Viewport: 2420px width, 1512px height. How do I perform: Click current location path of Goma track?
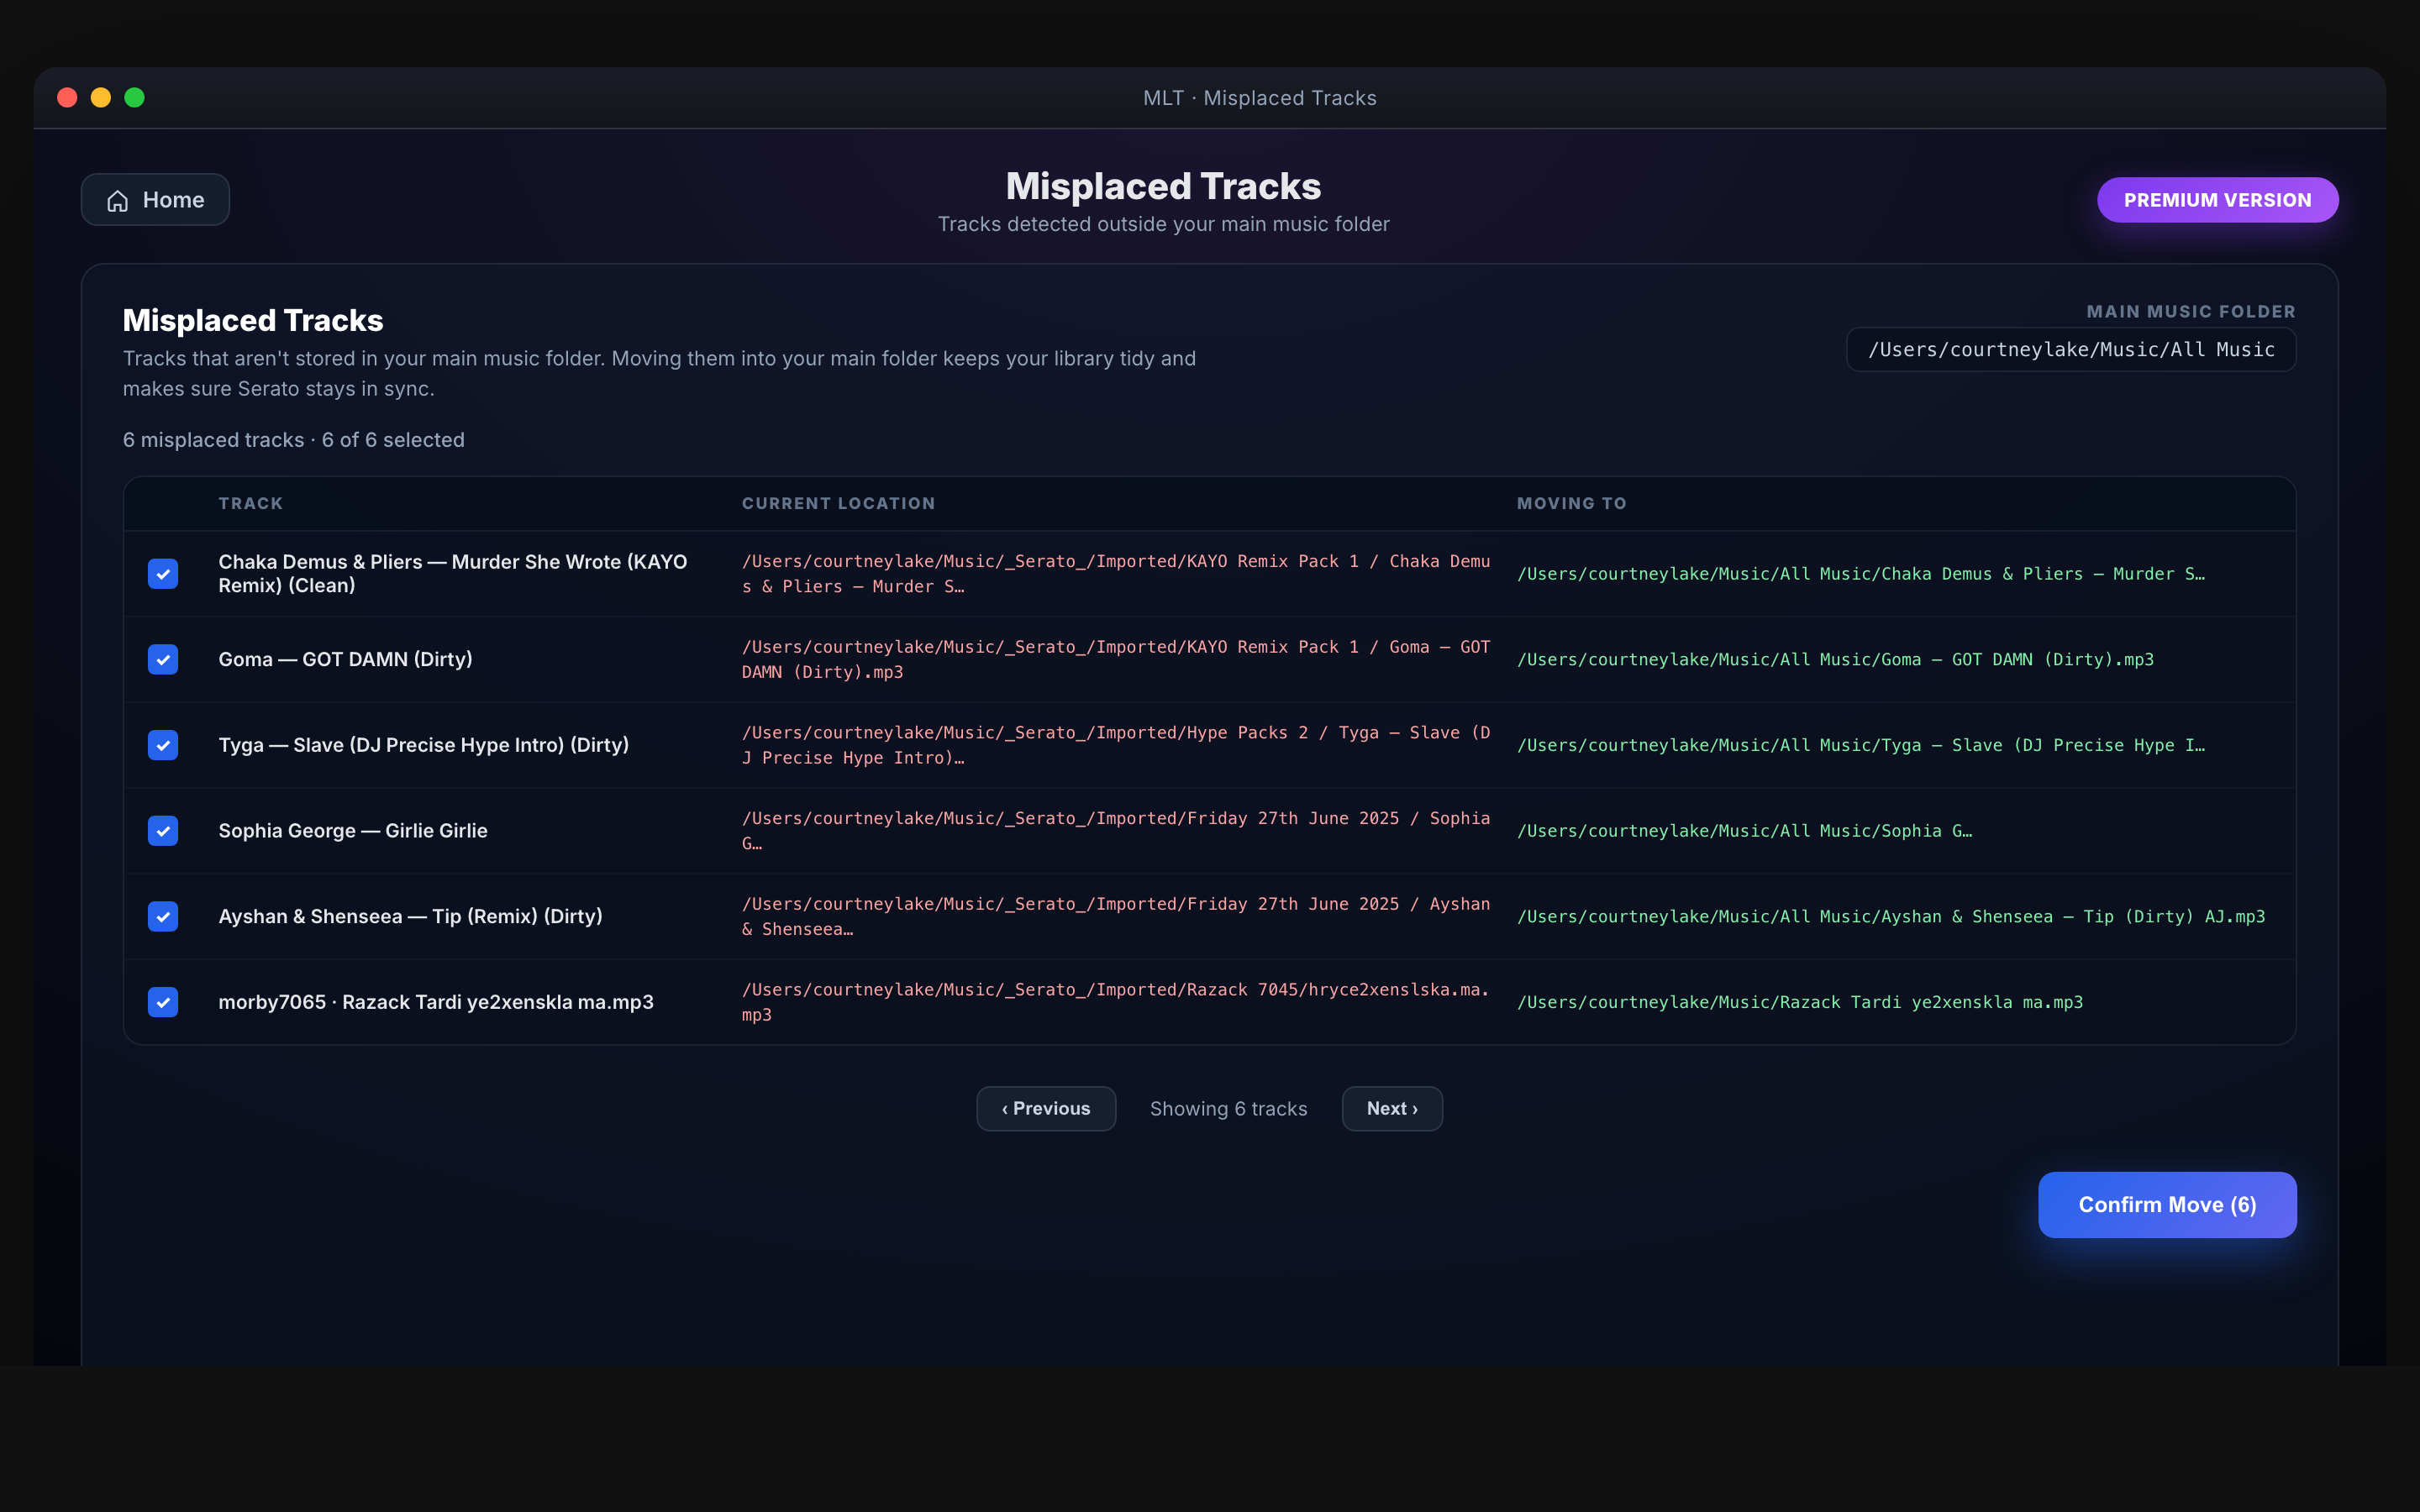[x=1116, y=660]
